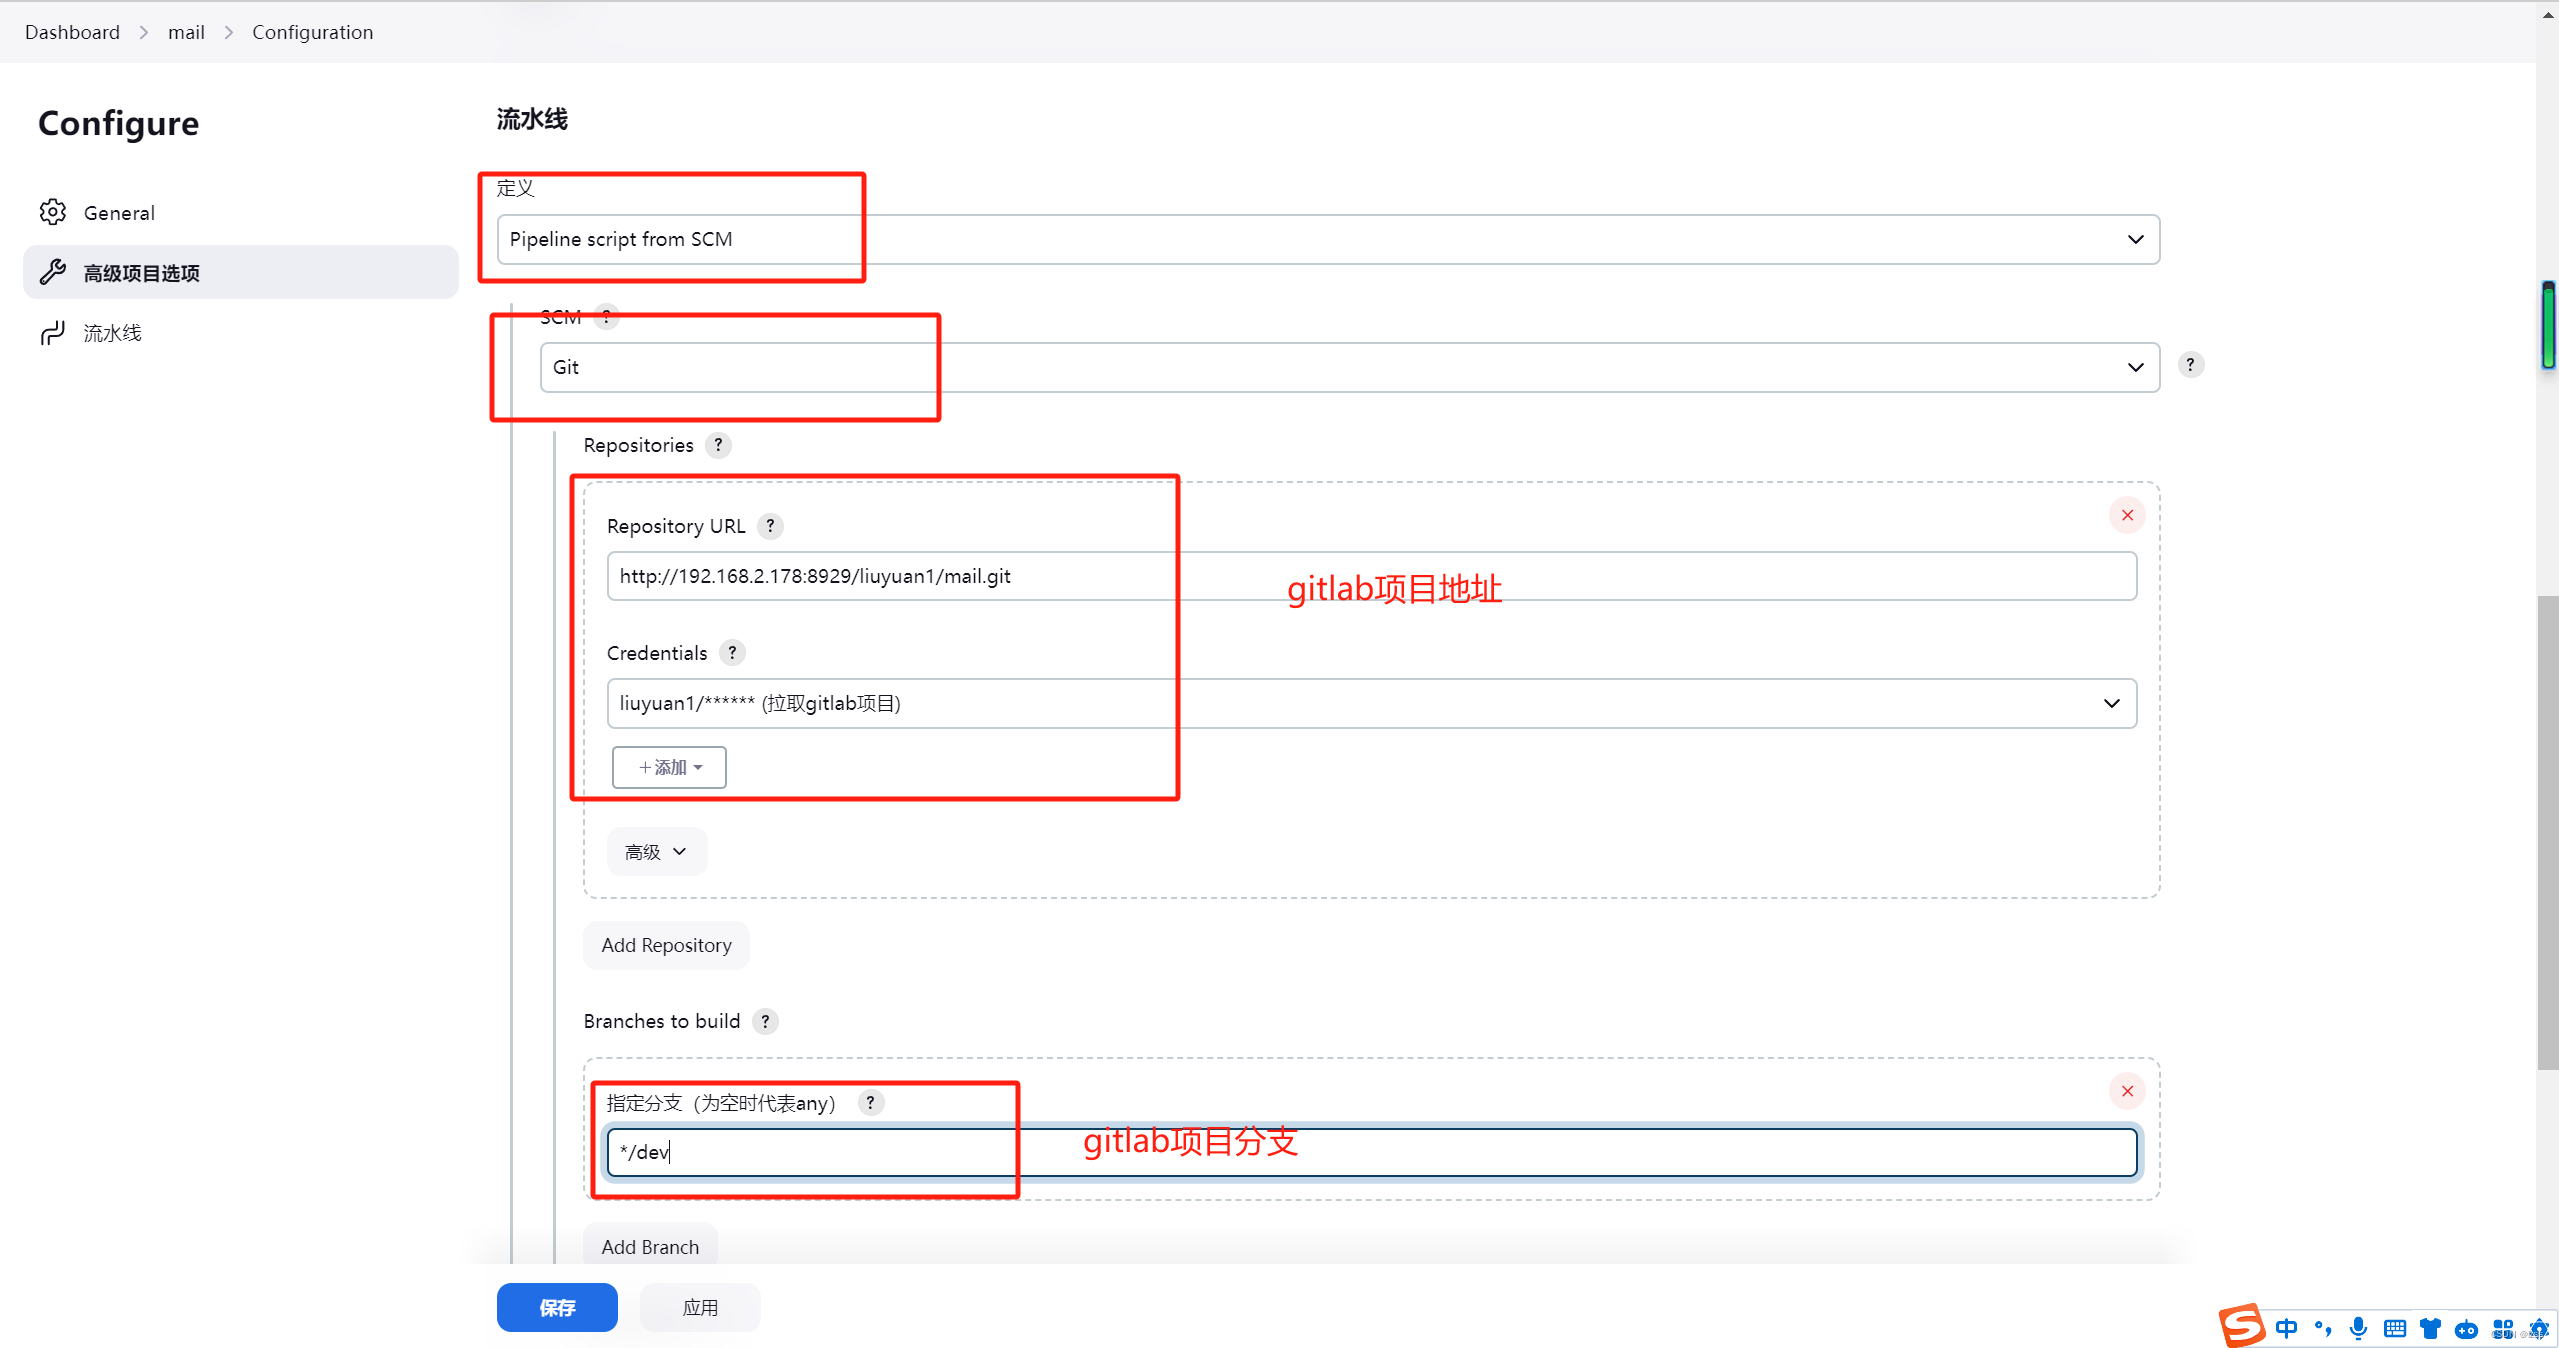Image resolution: width=2559 pixels, height=1348 pixels.
Task: Click help icon right of Git dropdown
Action: pyautogui.click(x=2190, y=365)
